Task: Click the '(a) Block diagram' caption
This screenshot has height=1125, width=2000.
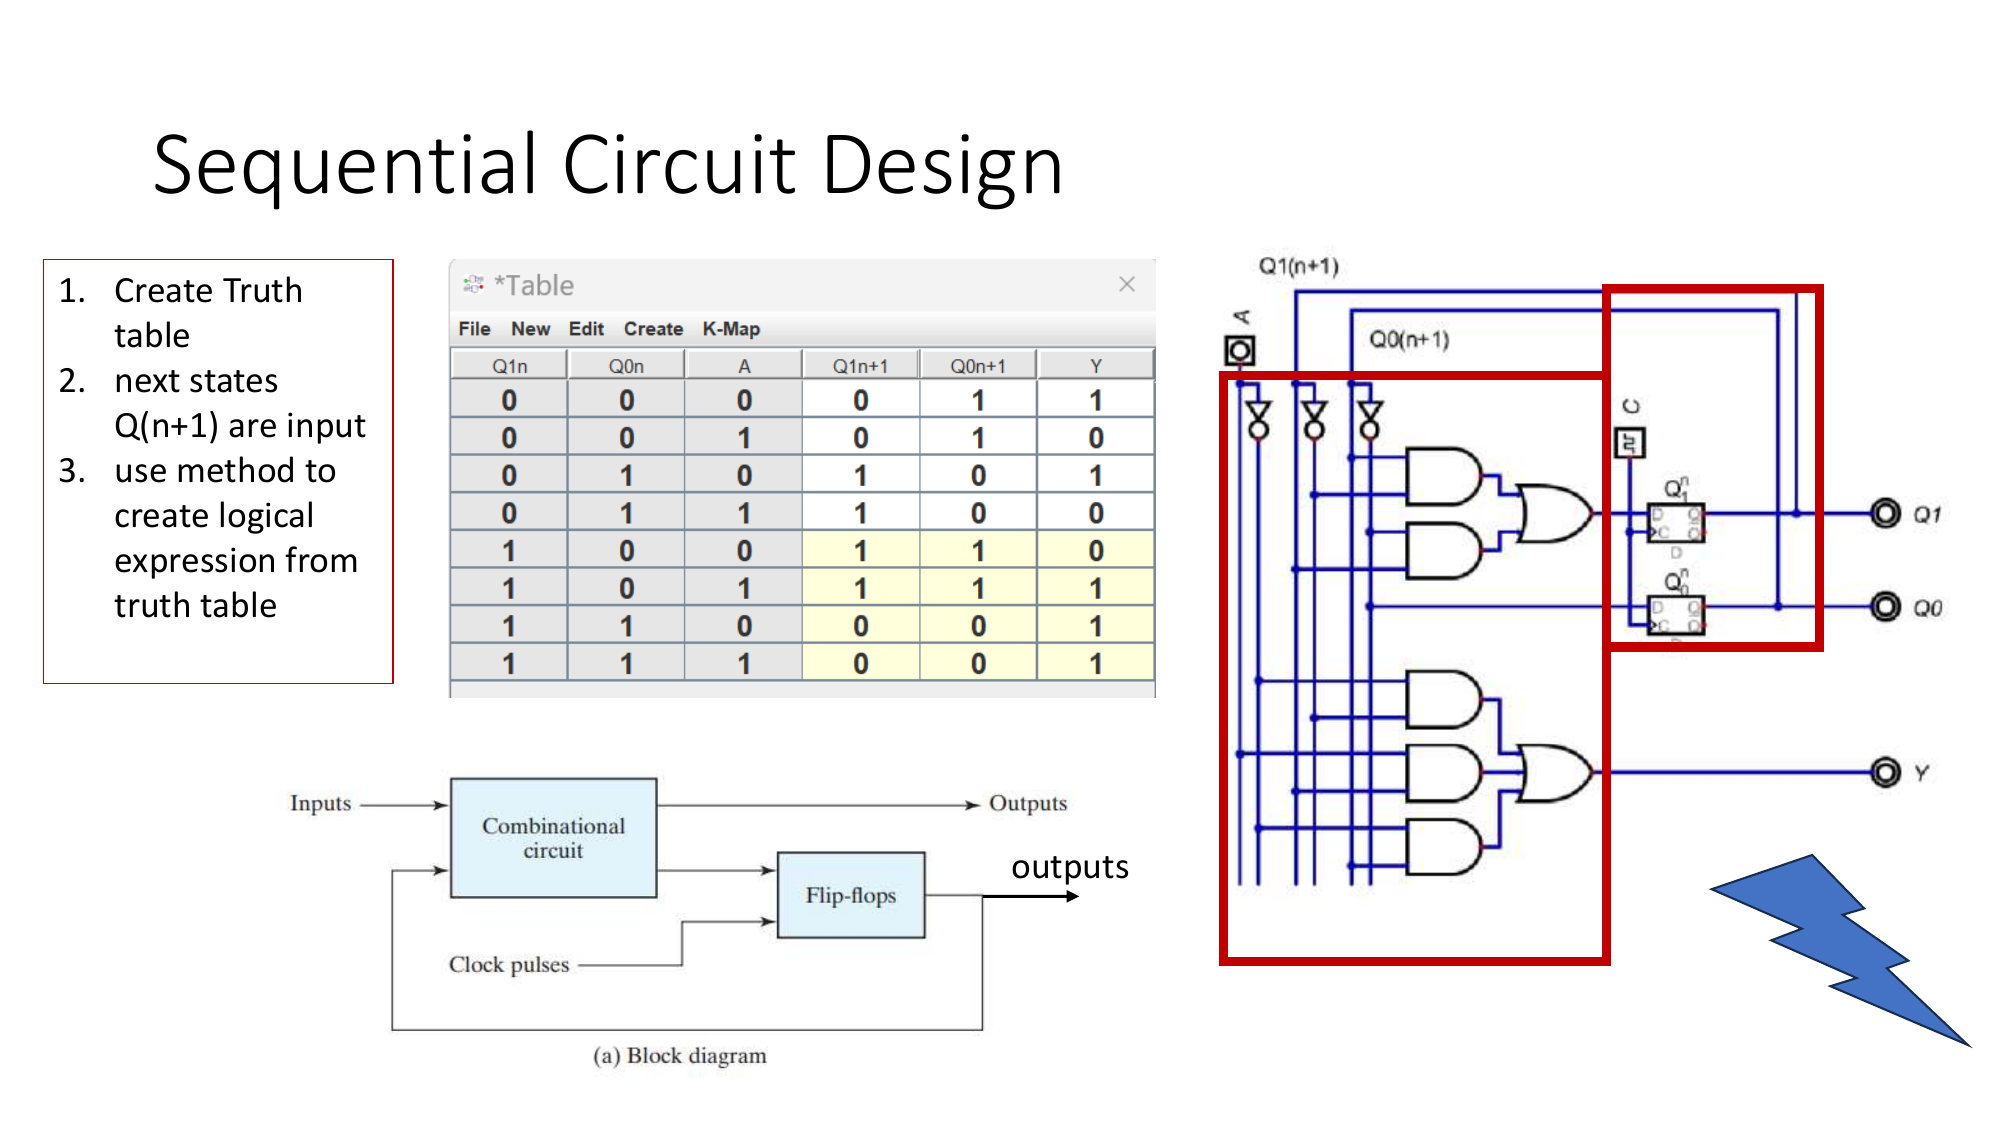Action: tap(680, 1056)
